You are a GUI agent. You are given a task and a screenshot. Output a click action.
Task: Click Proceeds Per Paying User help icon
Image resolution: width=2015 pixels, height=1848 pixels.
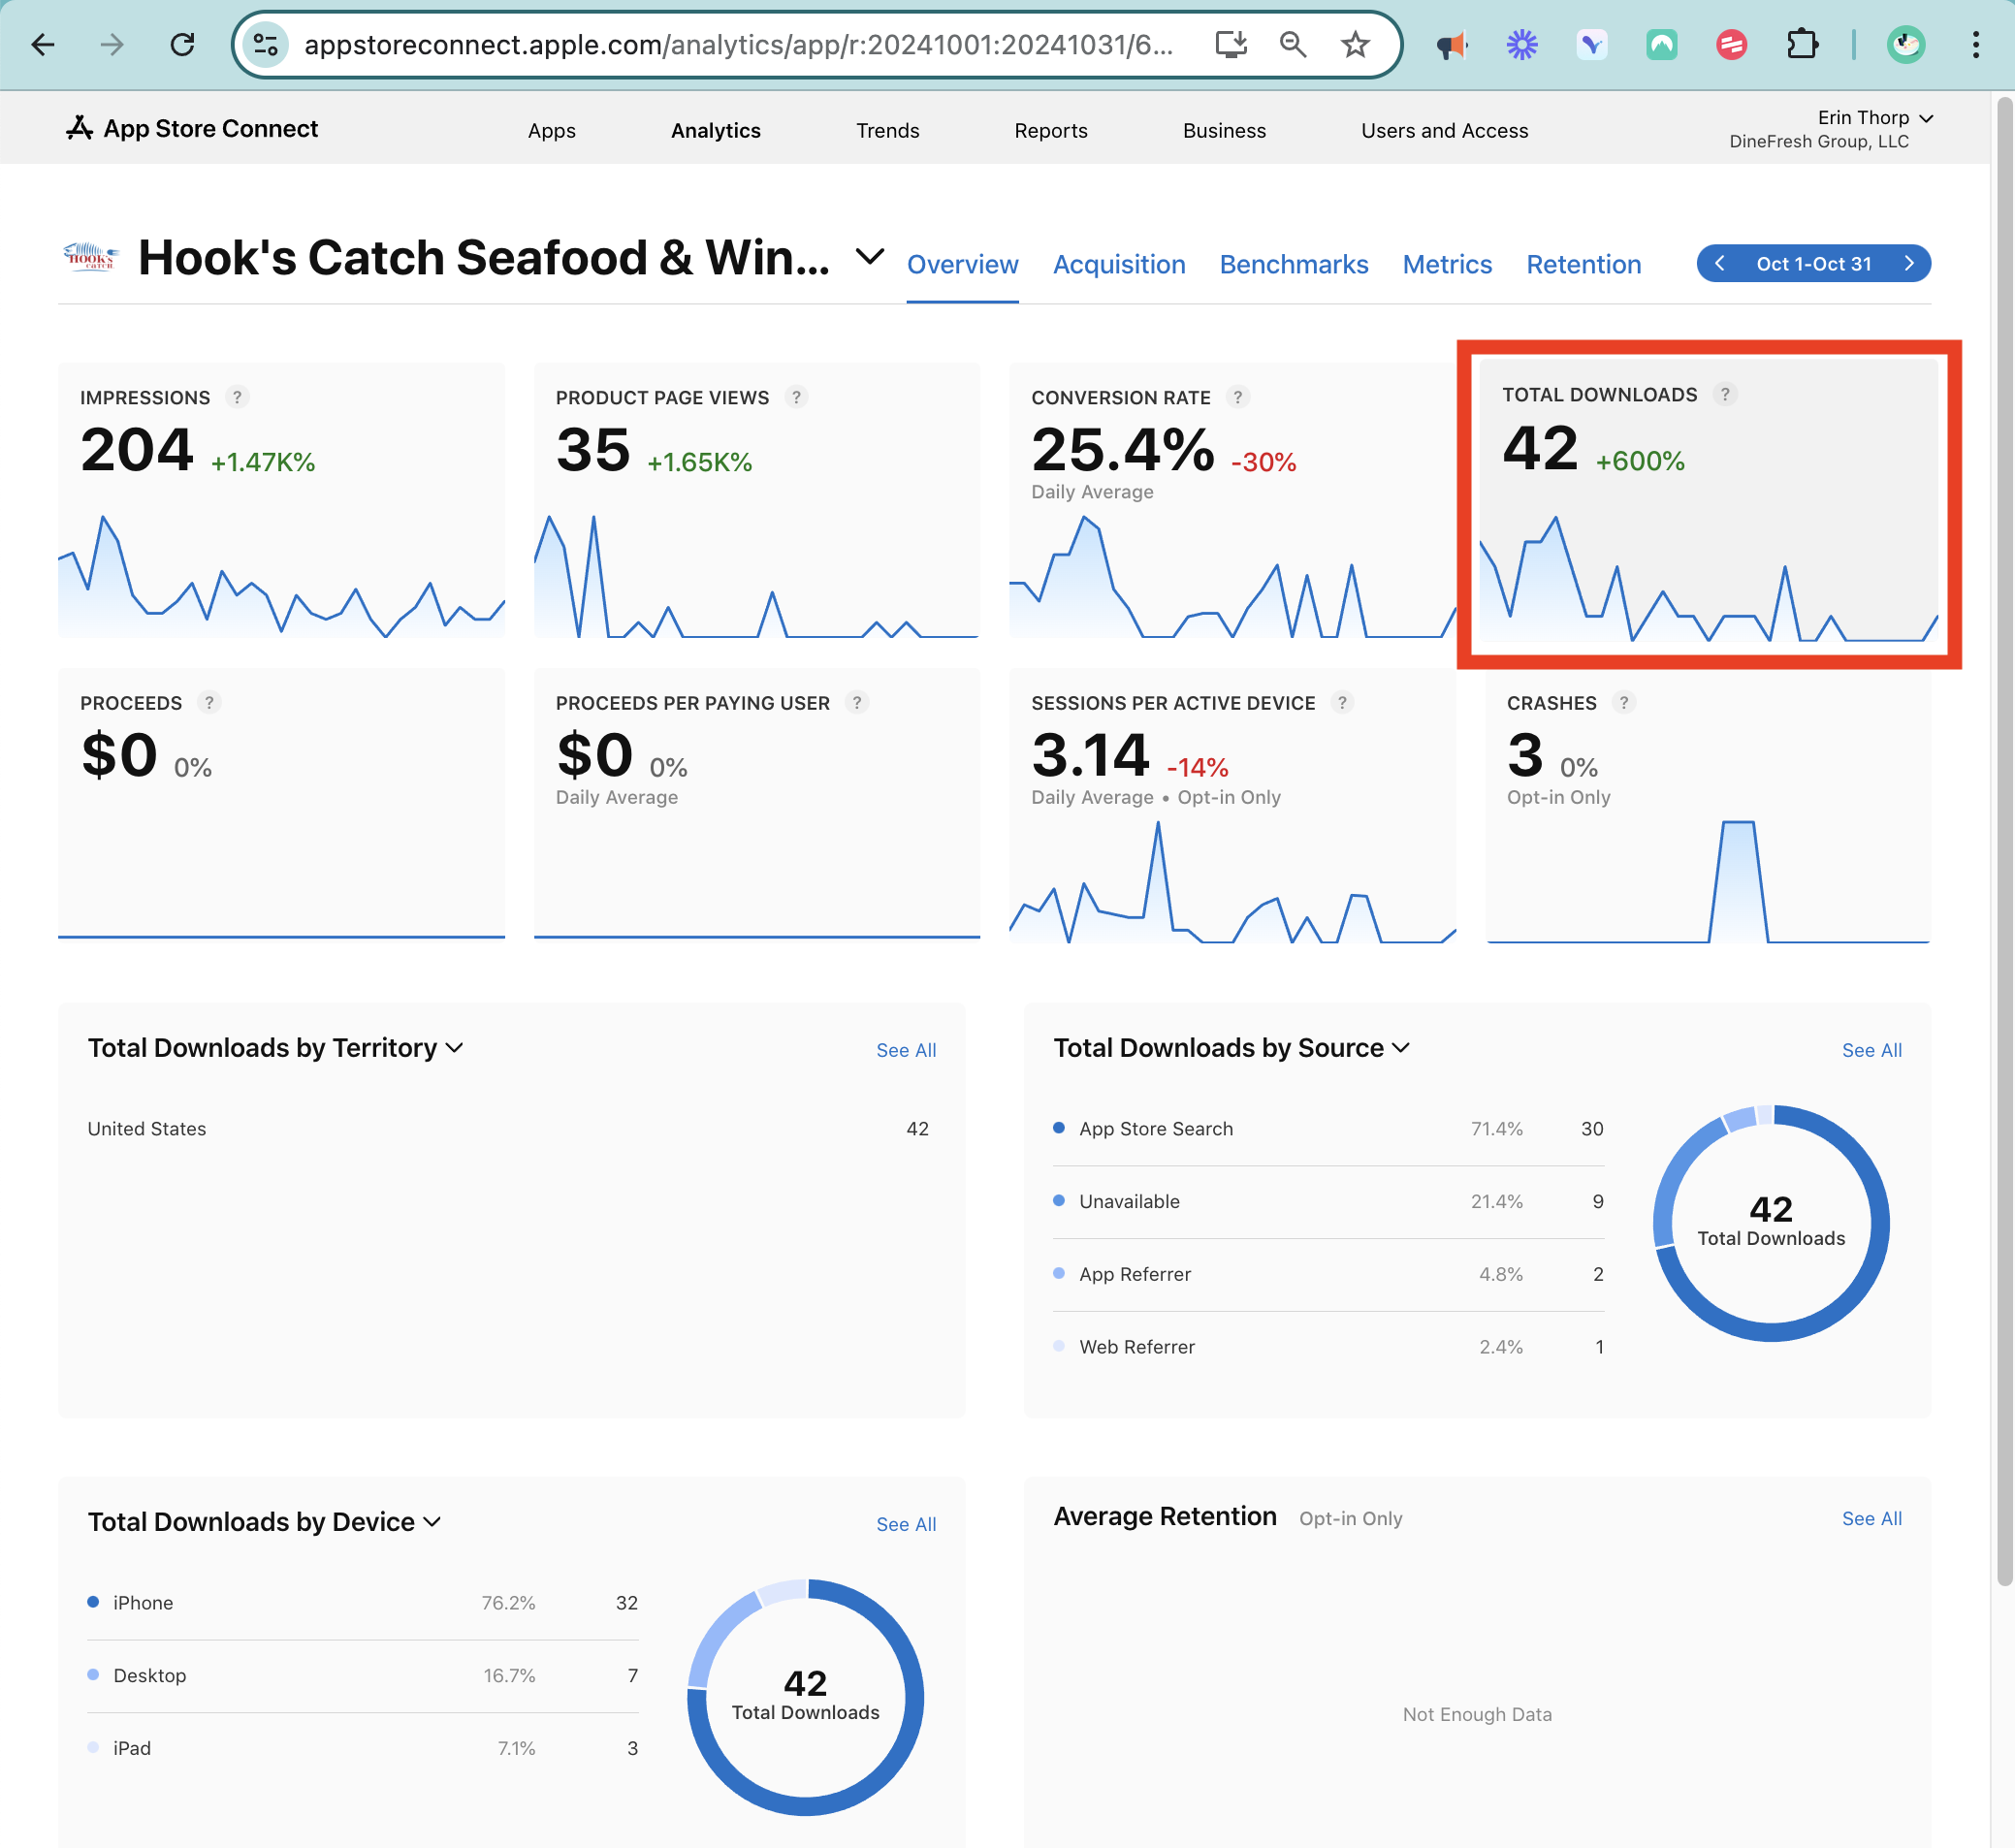tap(857, 703)
